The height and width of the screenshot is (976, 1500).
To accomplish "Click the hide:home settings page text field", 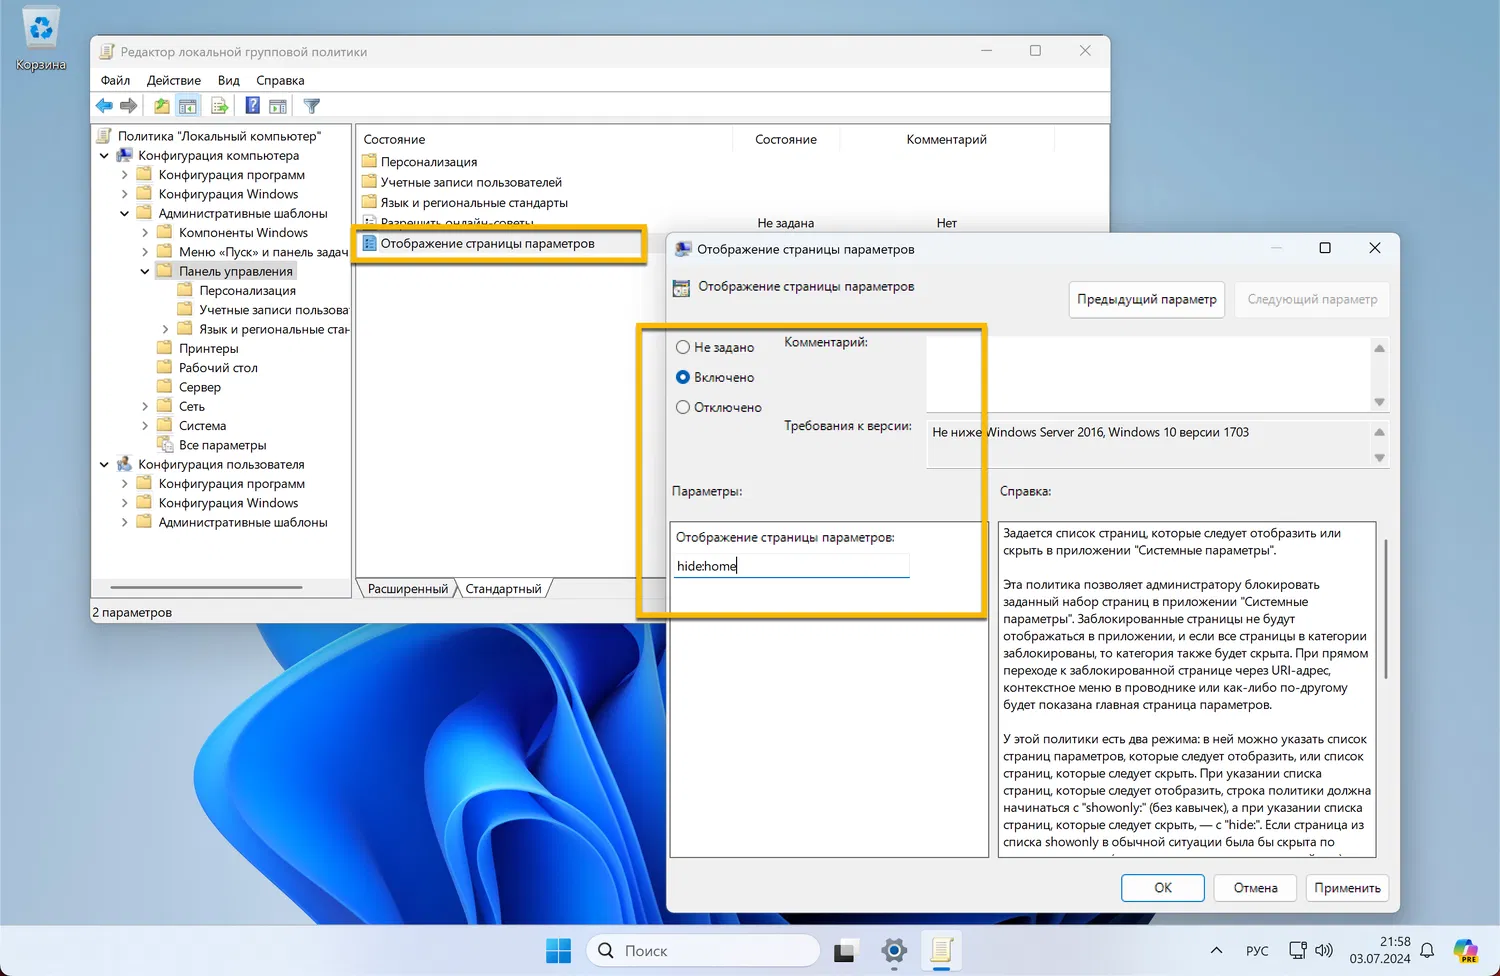I will point(792,566).
